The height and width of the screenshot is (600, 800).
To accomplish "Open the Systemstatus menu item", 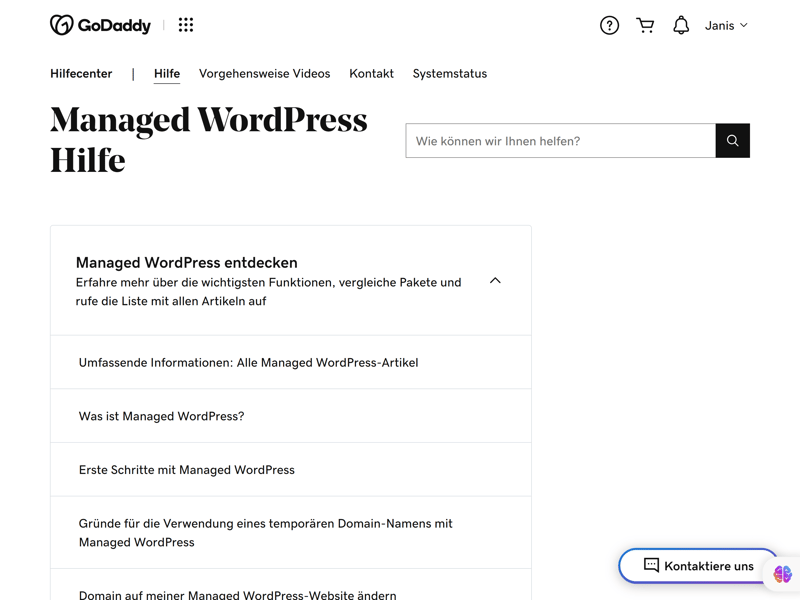I will [450, 74].
